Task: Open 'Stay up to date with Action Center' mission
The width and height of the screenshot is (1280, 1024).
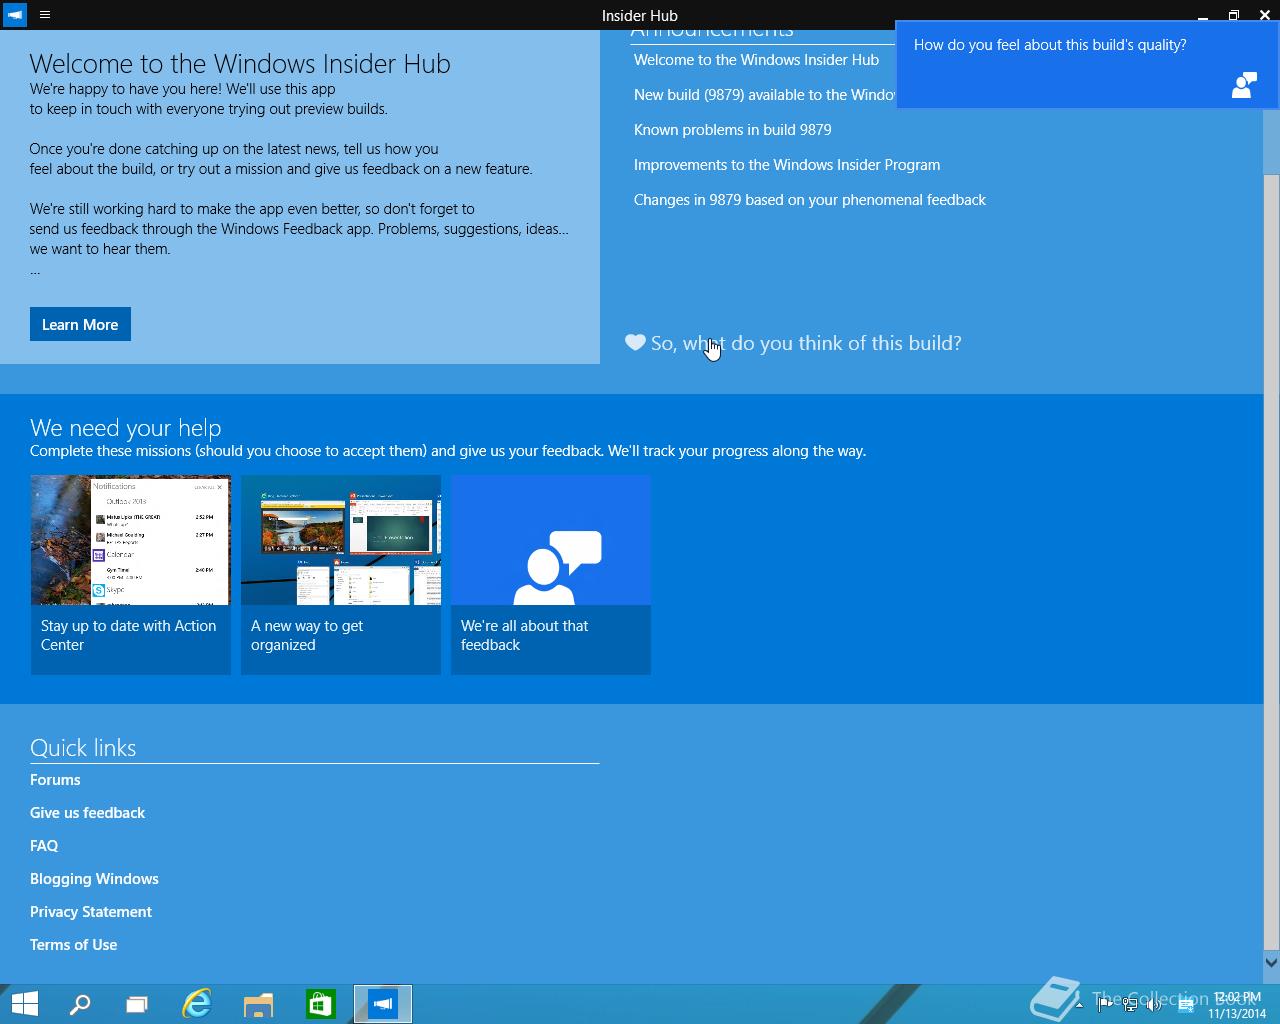Action: pyautogui.click(x=131, y=575)
